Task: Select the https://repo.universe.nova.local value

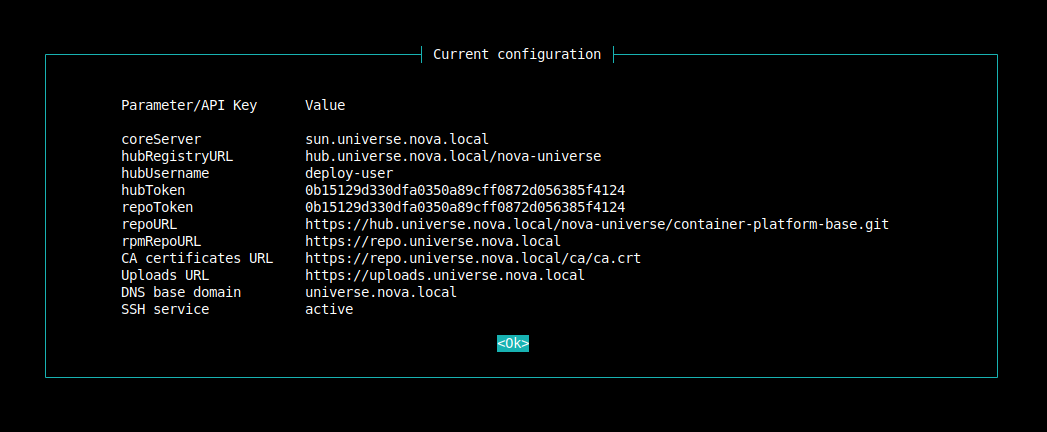Action: 433,242
